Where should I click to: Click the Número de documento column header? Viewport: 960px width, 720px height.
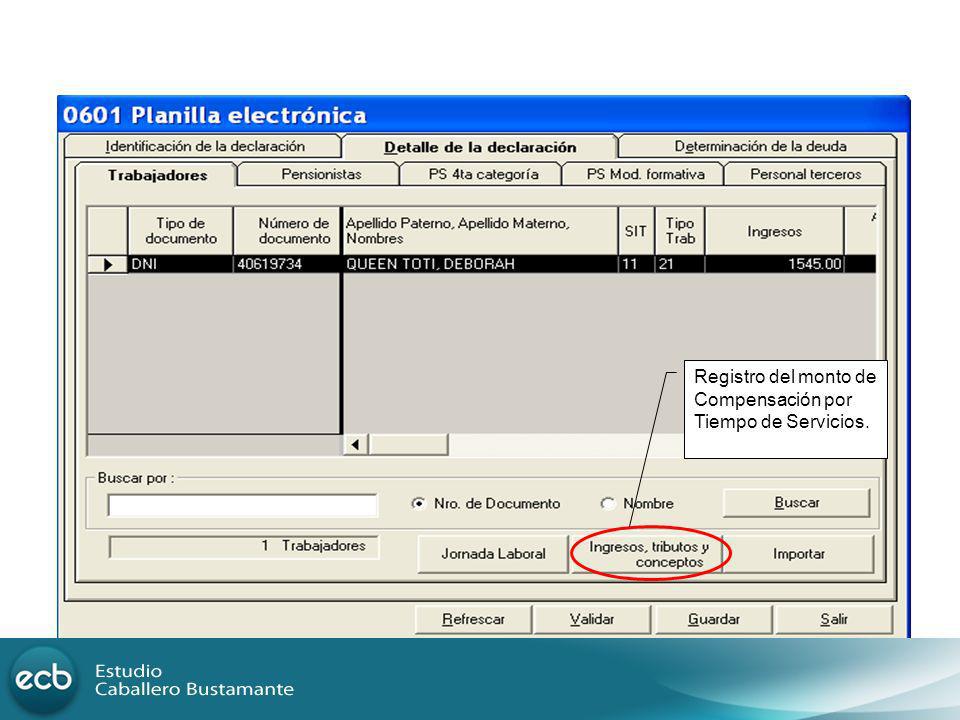(287, 231)
